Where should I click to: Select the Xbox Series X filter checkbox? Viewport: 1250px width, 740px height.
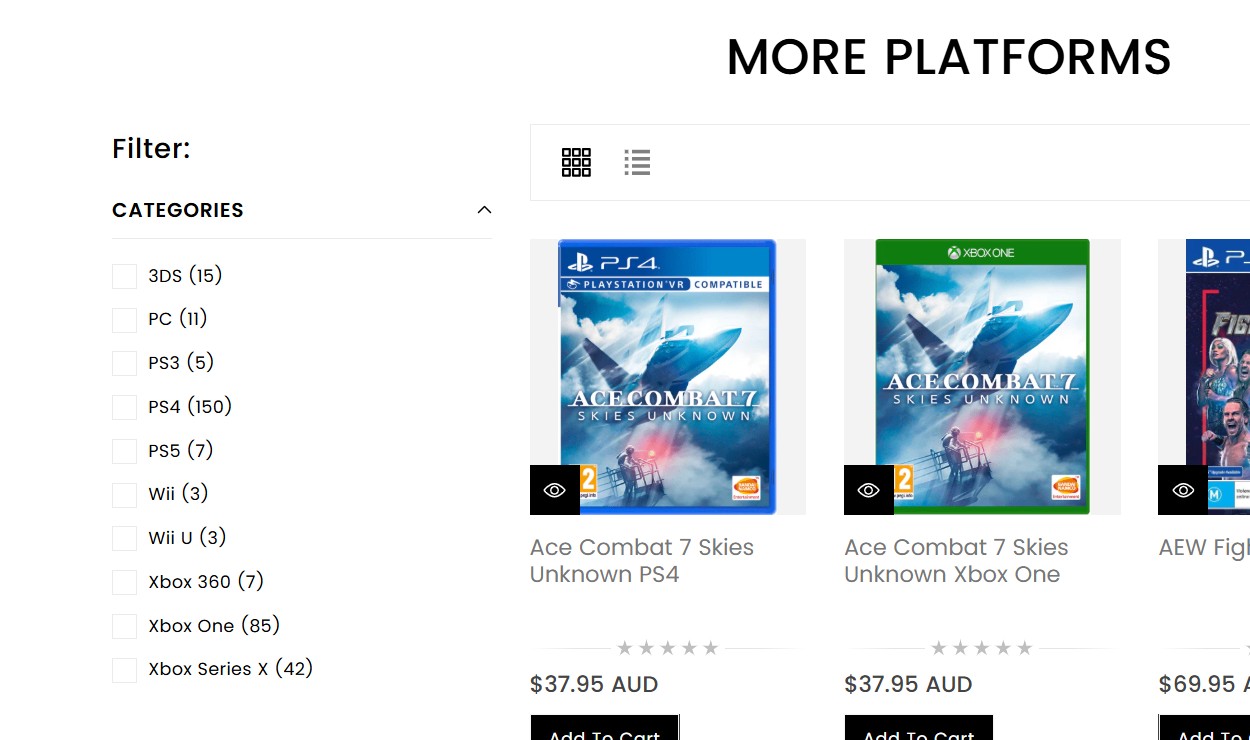coord(124,670)
